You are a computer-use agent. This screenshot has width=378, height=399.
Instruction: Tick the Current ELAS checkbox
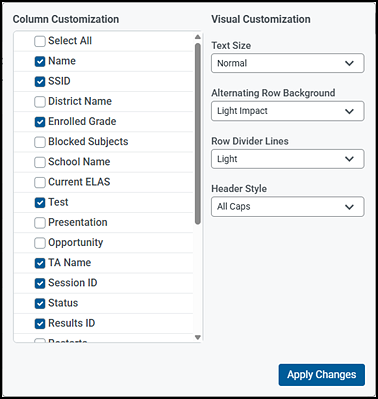(40, 182)
